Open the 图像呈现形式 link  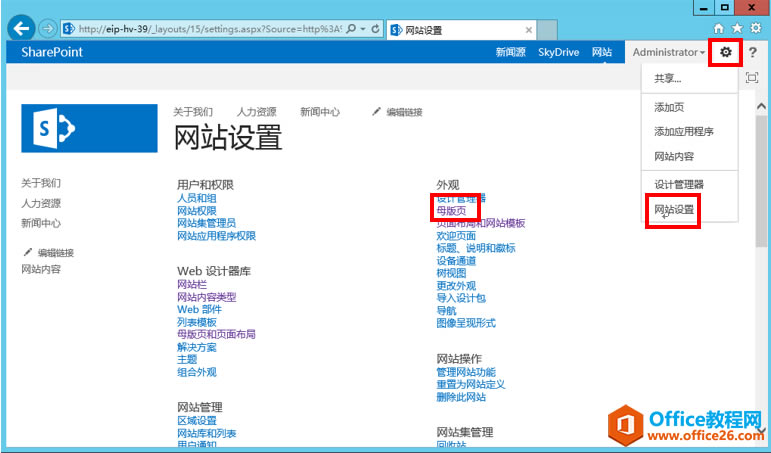466,323
